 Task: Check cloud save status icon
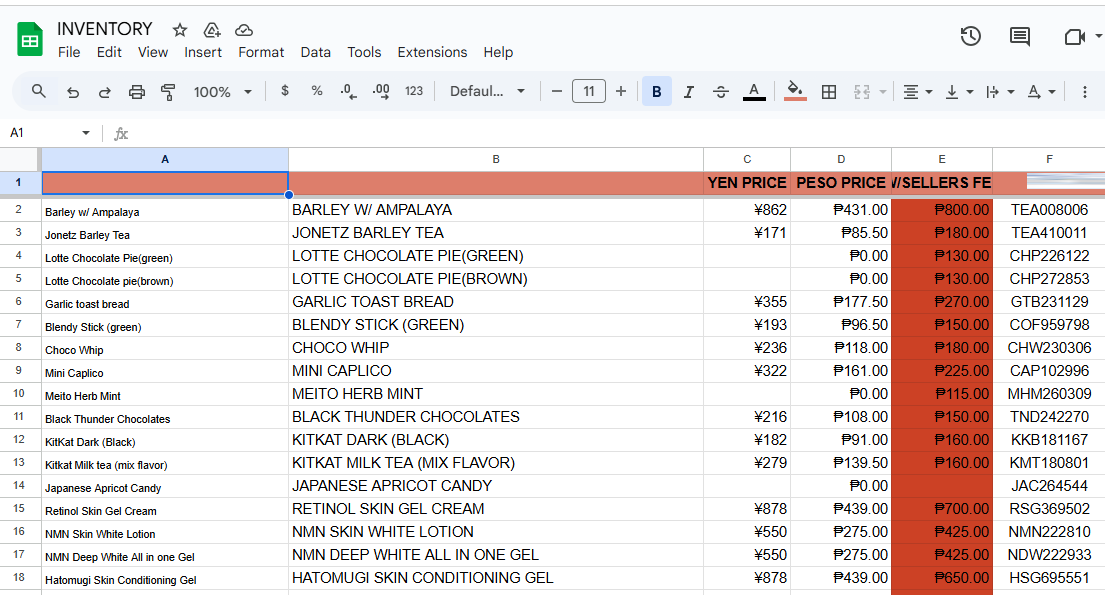244,30
